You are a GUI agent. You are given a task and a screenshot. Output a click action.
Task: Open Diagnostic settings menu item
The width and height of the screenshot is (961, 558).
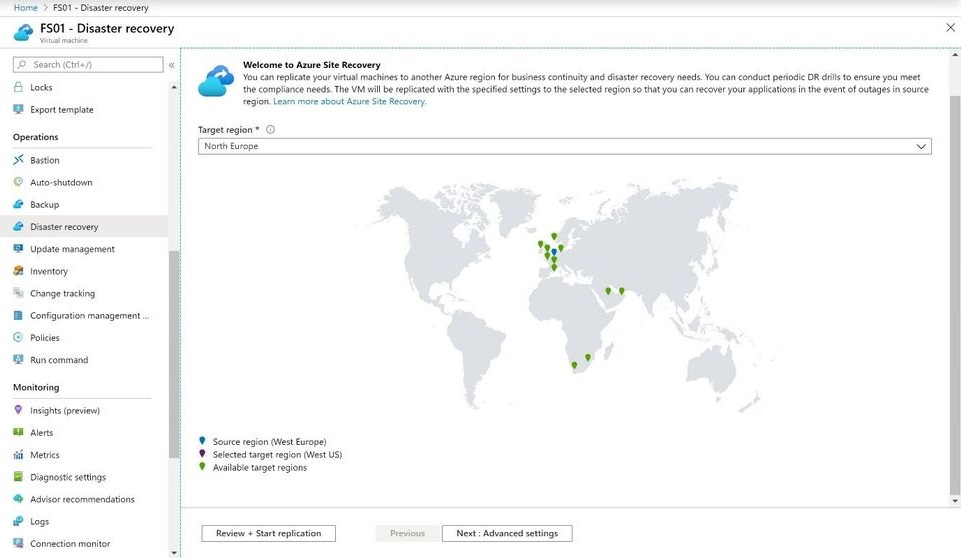pos(68,477)
